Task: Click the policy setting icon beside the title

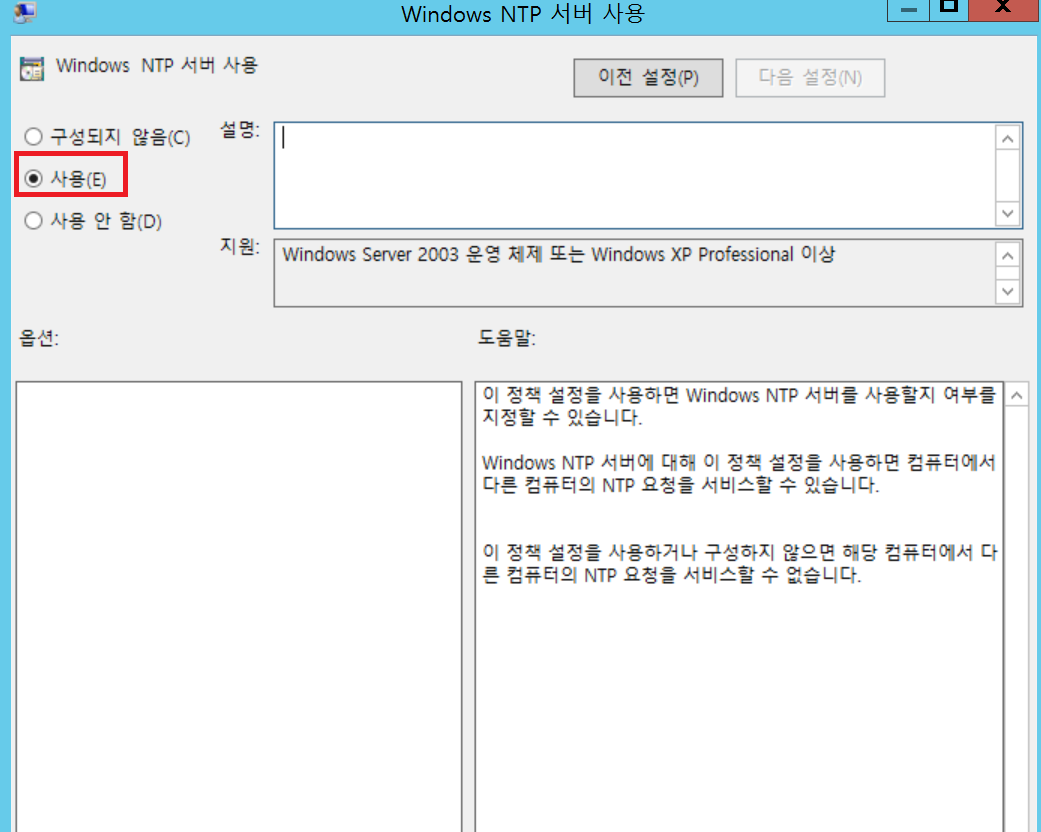Action: coord(31,68)
